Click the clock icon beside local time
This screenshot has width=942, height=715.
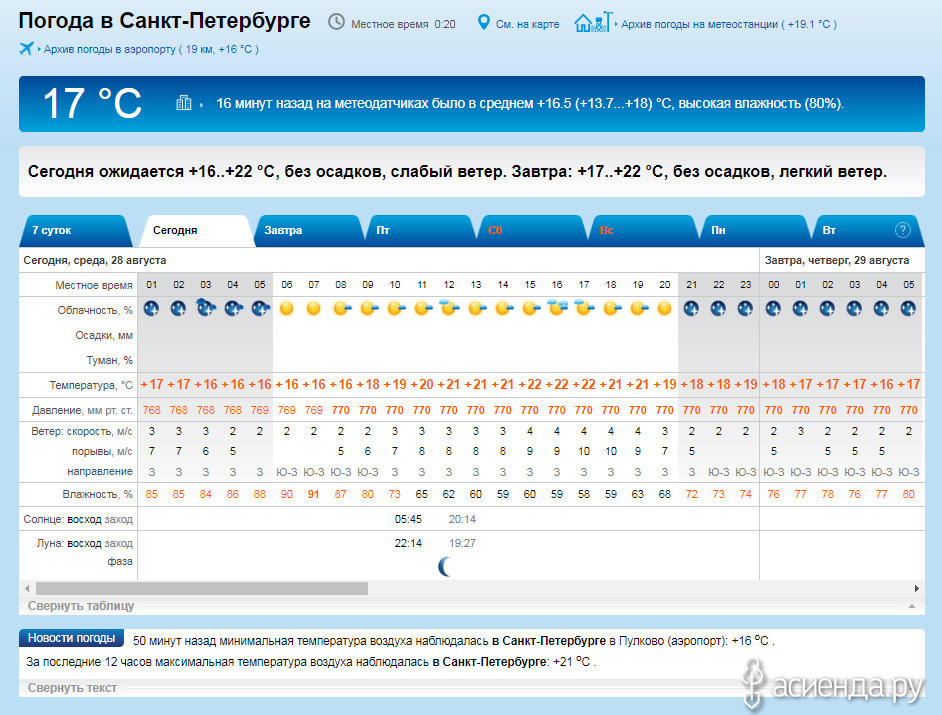(336, 22)
